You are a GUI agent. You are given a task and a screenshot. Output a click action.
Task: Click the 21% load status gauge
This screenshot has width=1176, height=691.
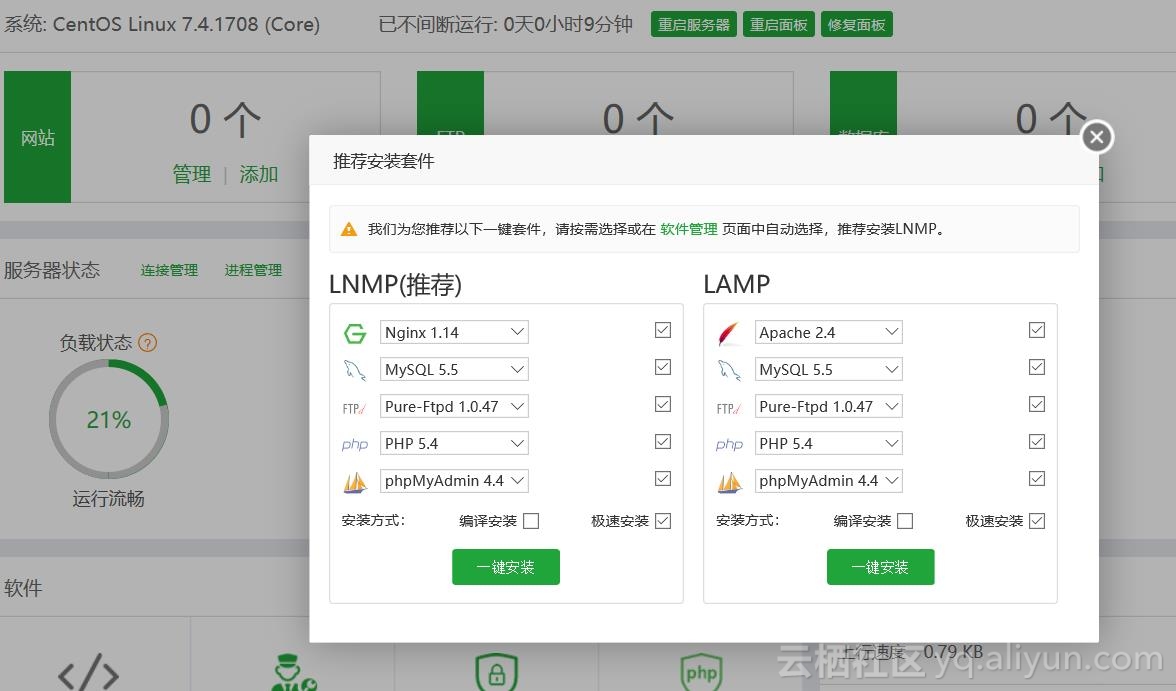109,419
